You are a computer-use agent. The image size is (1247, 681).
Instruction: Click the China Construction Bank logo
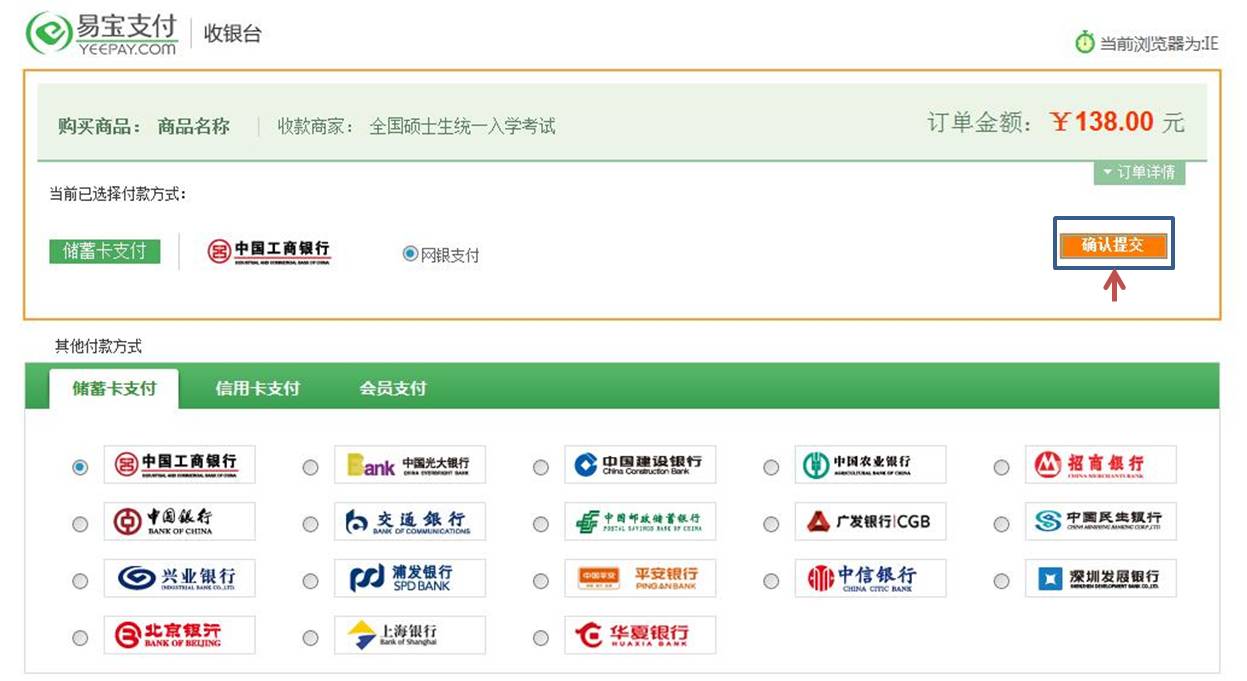click(x=640, y=465)
